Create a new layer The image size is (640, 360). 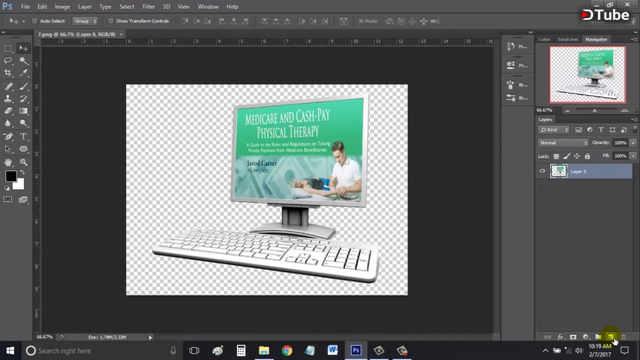pyautogui.click(x=611, y=337)
